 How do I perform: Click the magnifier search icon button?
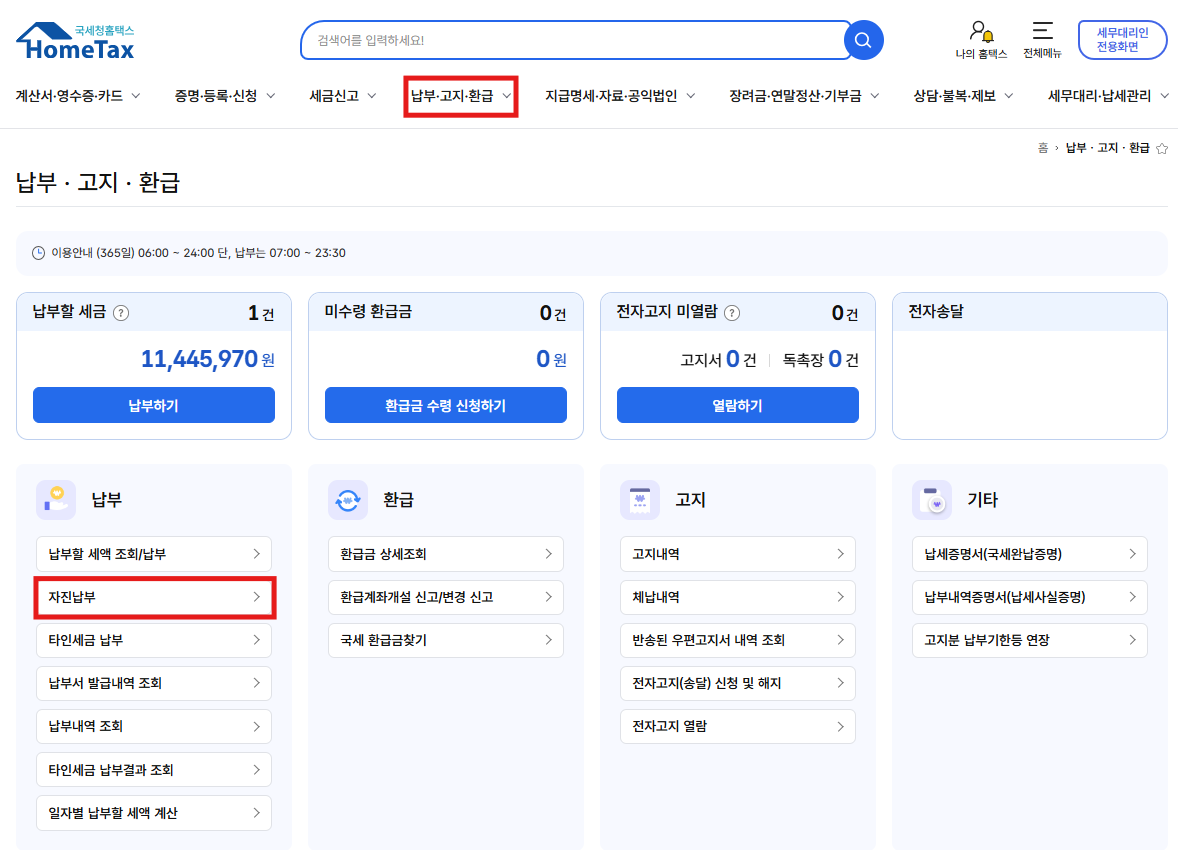[x=863, y=40]
